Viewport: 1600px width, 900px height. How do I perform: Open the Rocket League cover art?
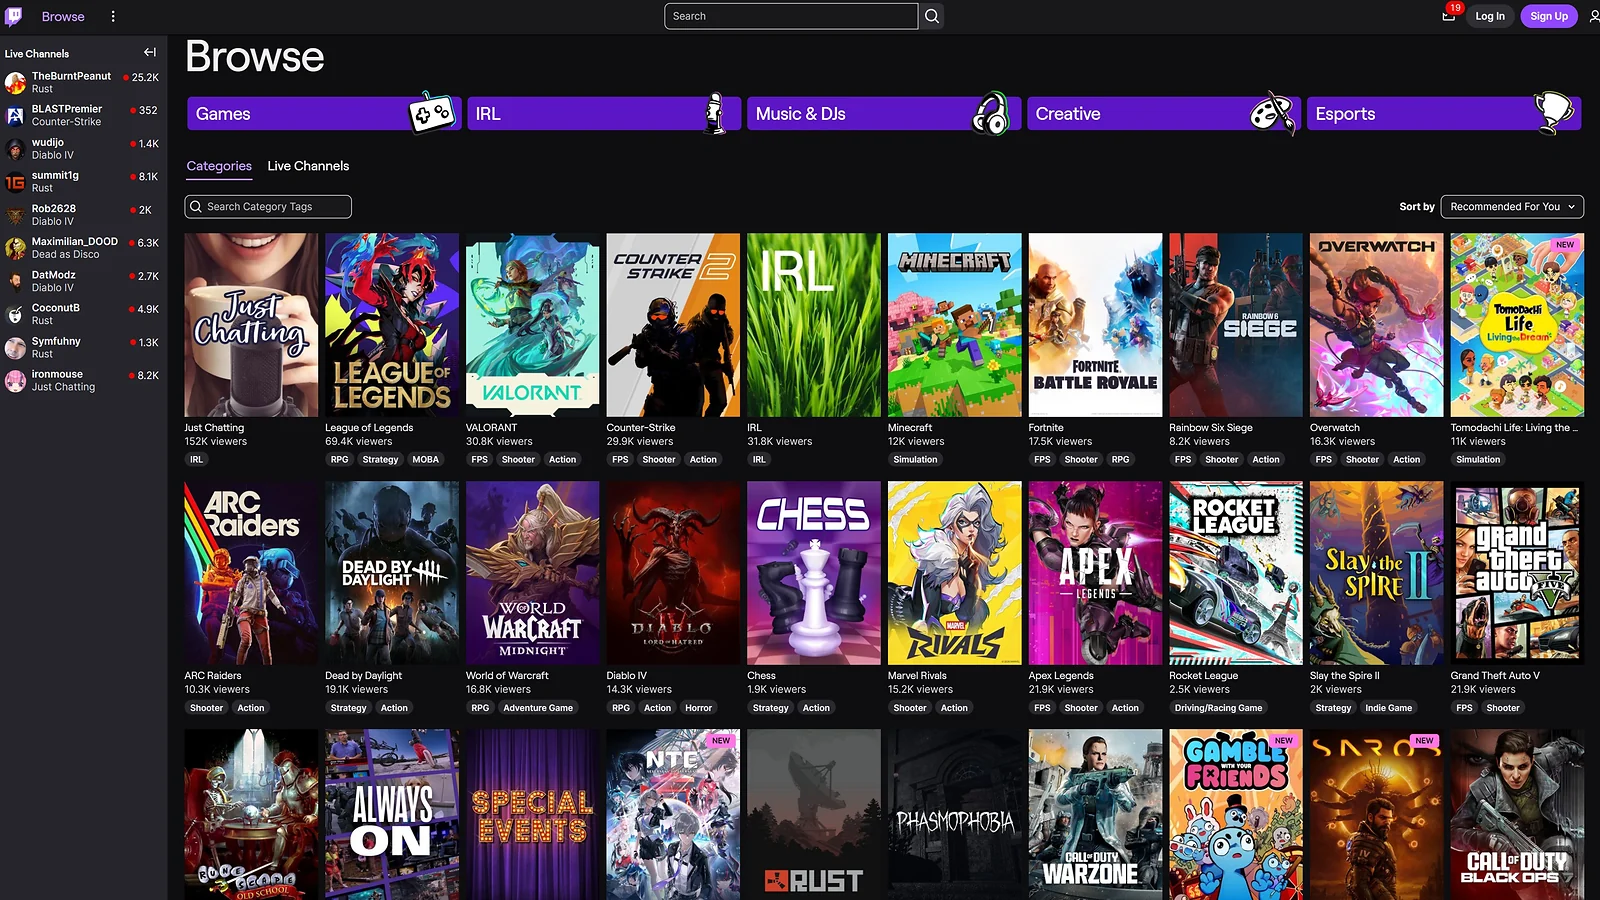point(1236,573)
